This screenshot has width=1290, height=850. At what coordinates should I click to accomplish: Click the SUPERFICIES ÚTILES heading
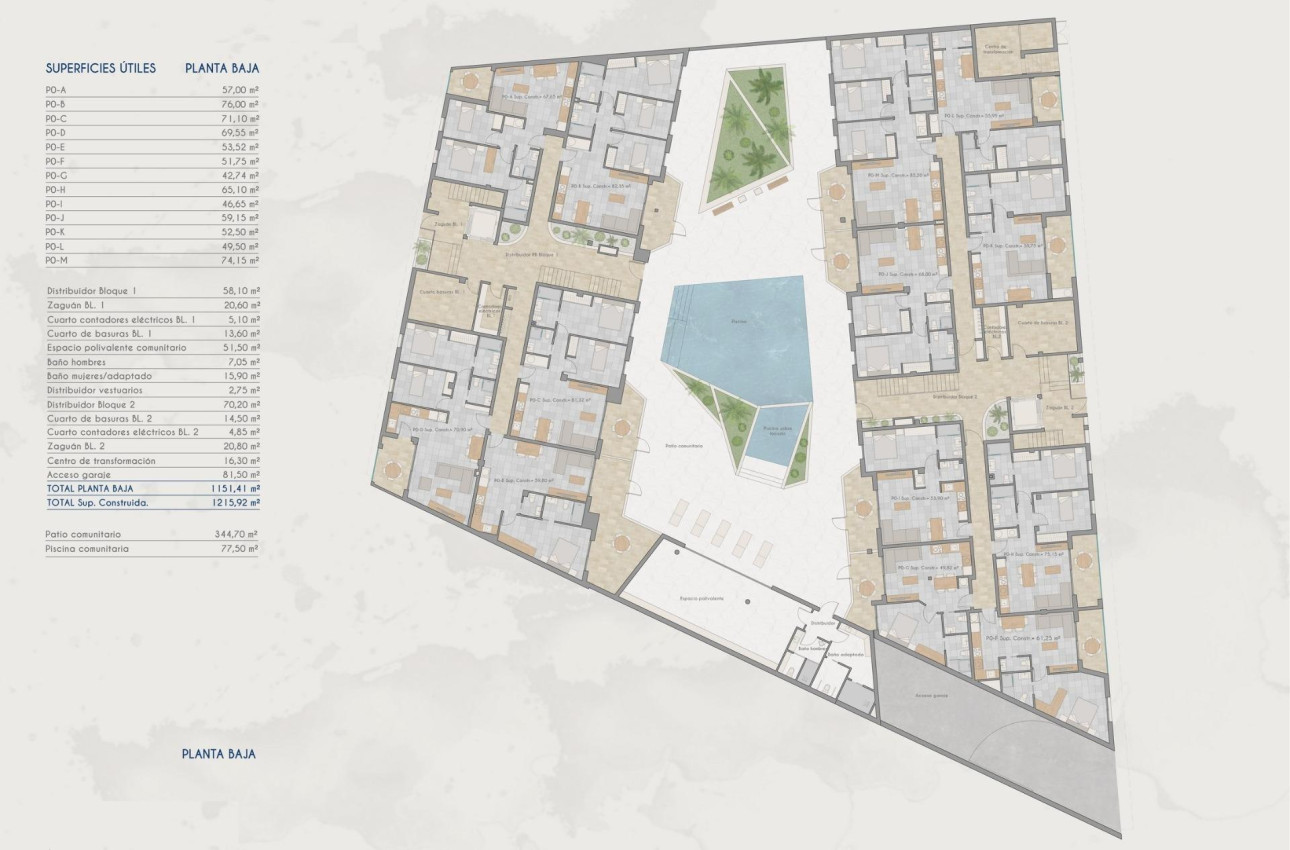[98, 69]
